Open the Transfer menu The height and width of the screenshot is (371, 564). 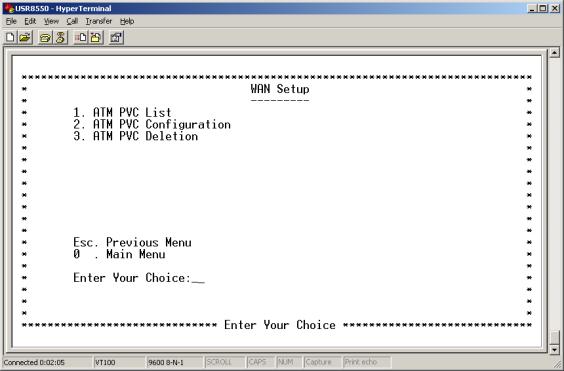(99, 21)
